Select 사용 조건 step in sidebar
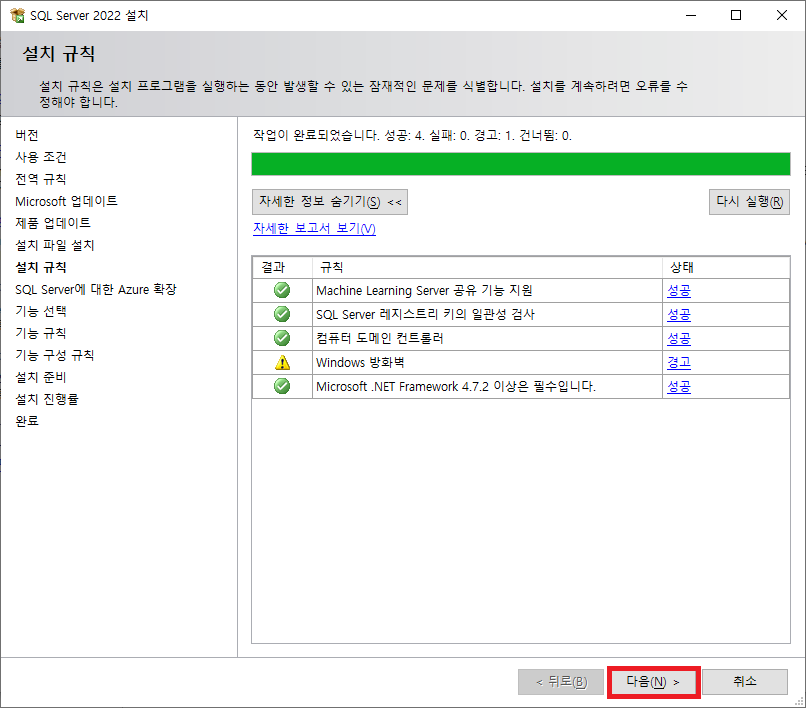Viewport: 806px width, 708px height. (41, 157)
